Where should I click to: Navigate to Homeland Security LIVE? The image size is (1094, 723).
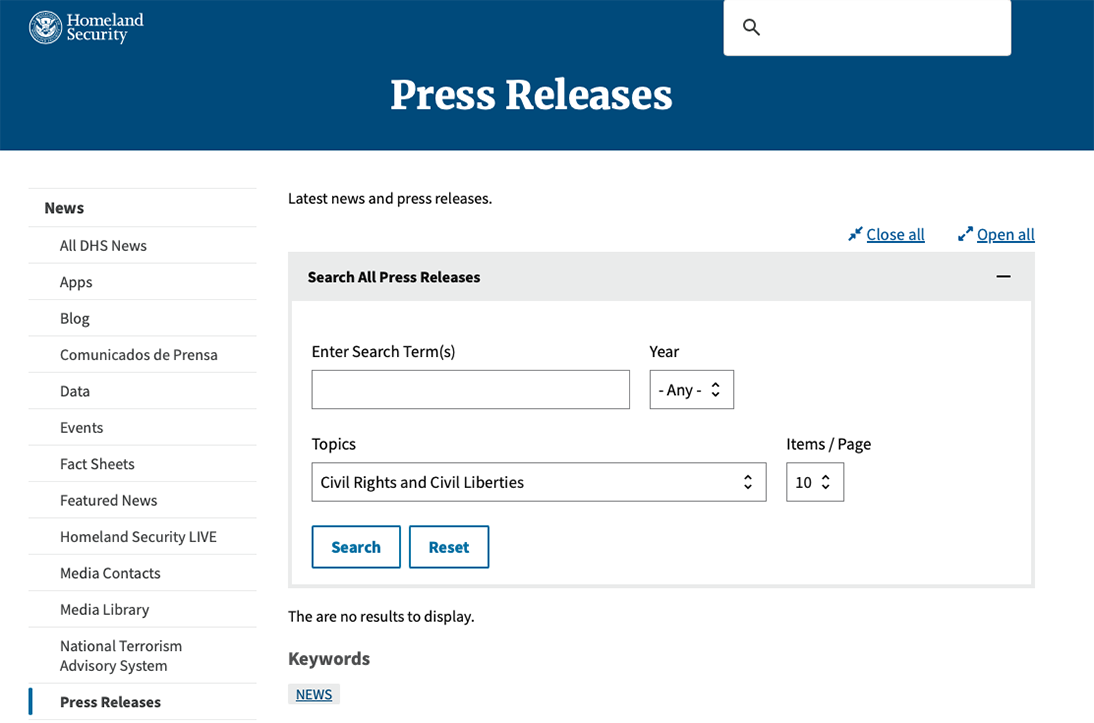coord(138,537)
